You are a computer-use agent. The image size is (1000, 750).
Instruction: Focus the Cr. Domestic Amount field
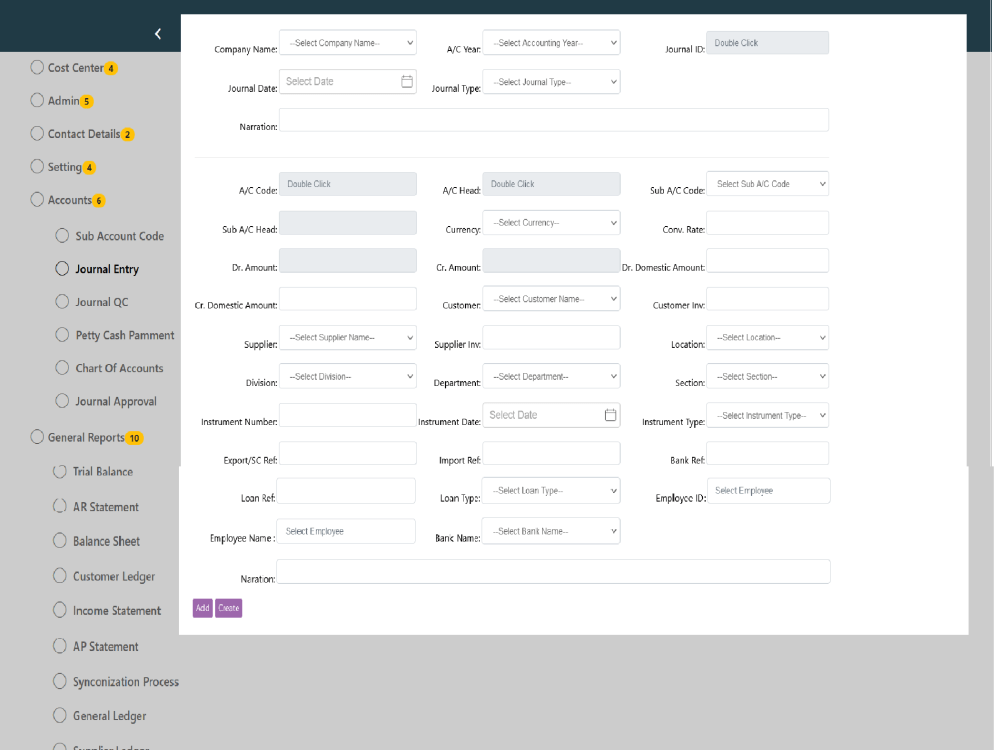click(348, 298)
